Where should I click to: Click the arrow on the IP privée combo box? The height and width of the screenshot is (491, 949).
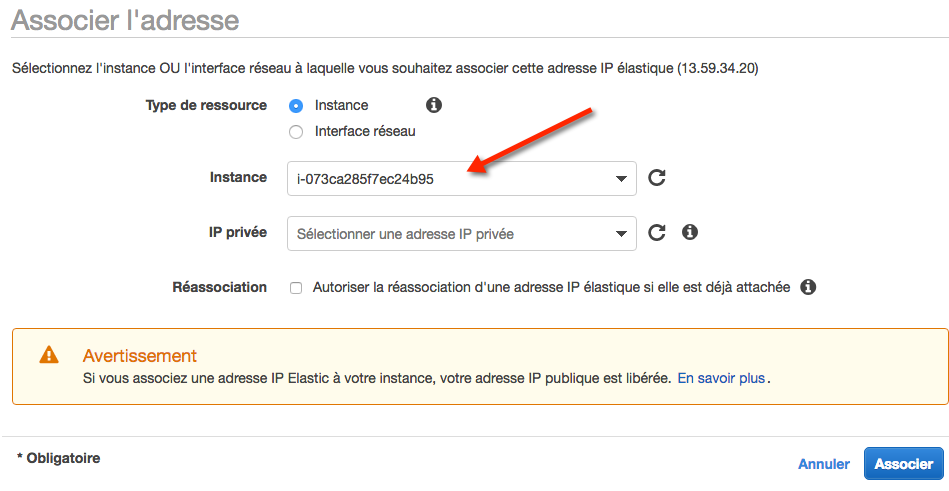click(620, 234)
